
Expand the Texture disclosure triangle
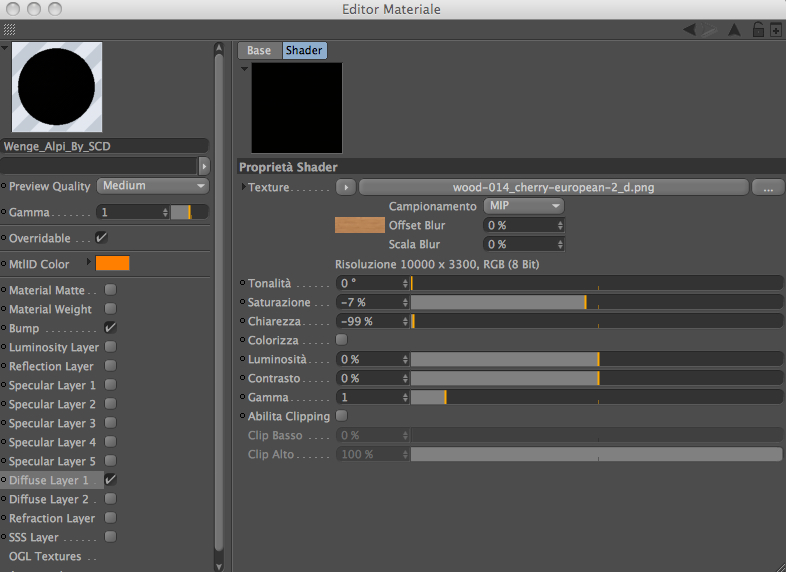pyautogui.click(x=244, y=186)
